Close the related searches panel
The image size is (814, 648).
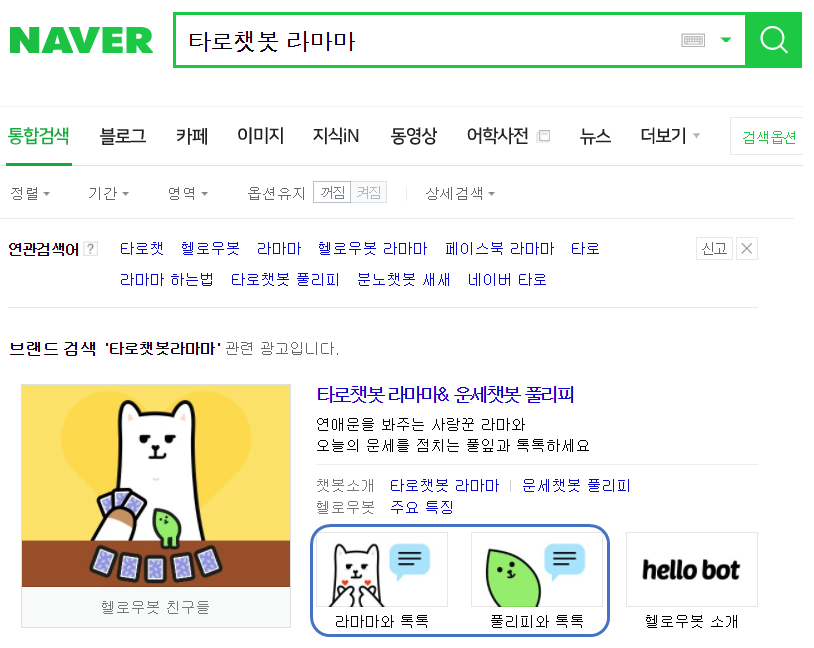pyautogui.click(x=747, y=249)
